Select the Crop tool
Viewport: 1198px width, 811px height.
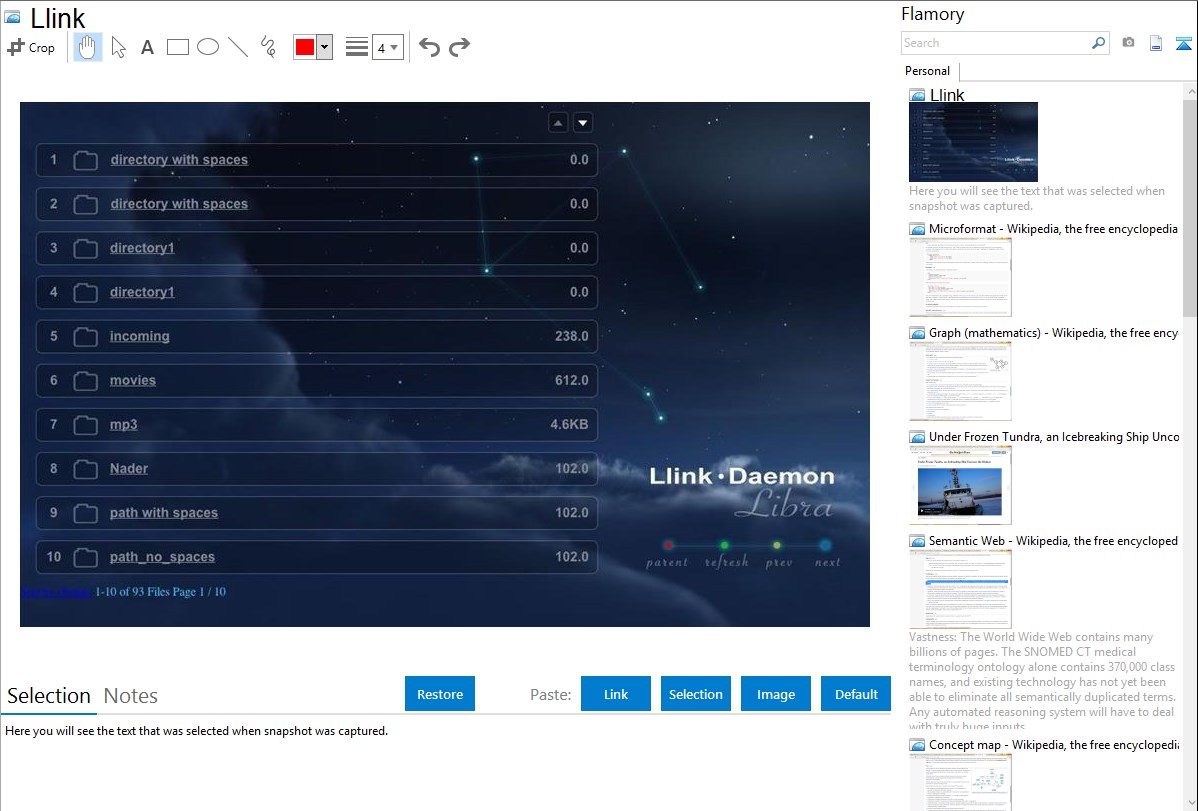pos(31,47)
